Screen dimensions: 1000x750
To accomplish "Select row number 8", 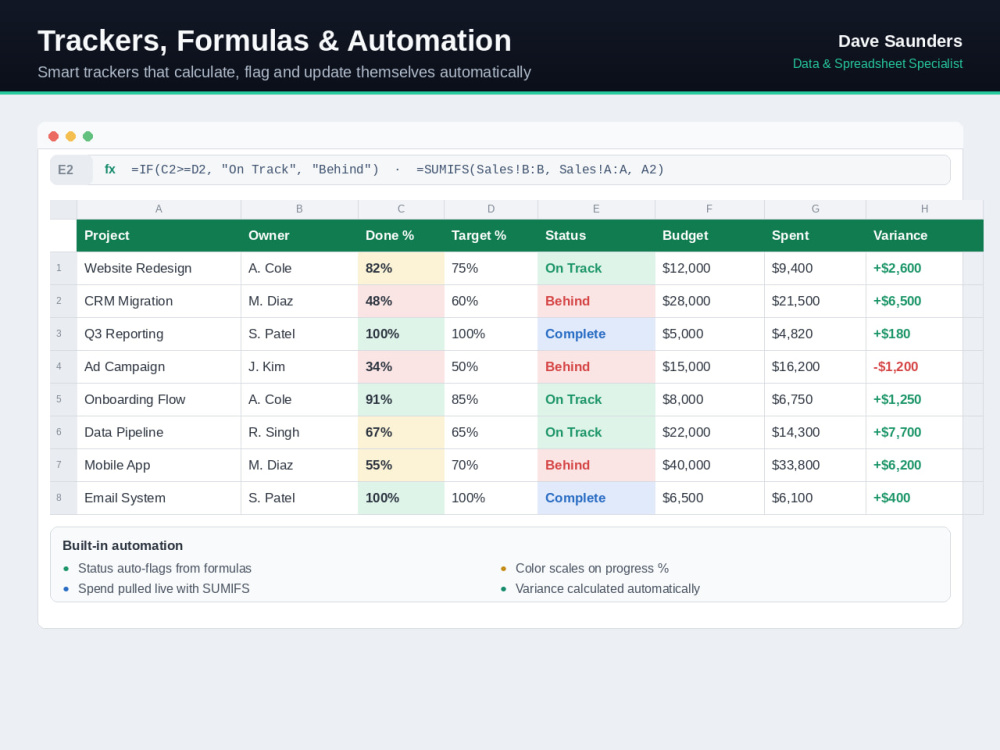I will [63, 498].
